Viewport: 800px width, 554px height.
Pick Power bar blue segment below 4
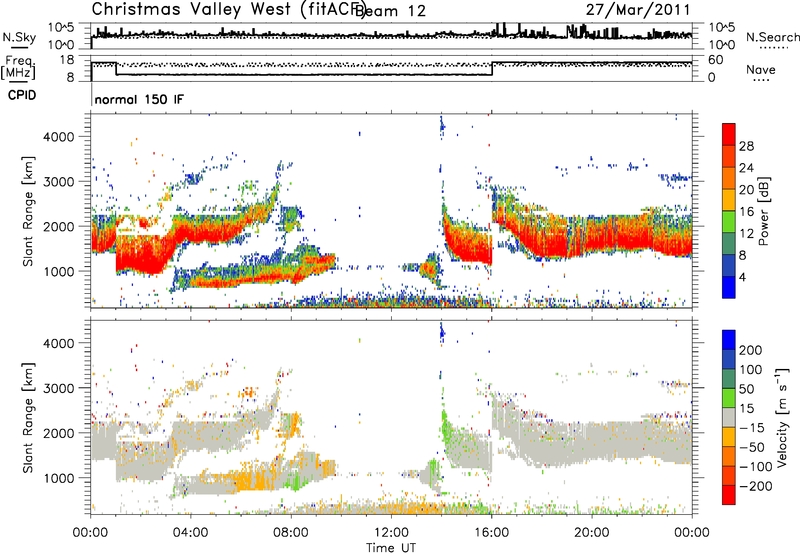point(729,287)
